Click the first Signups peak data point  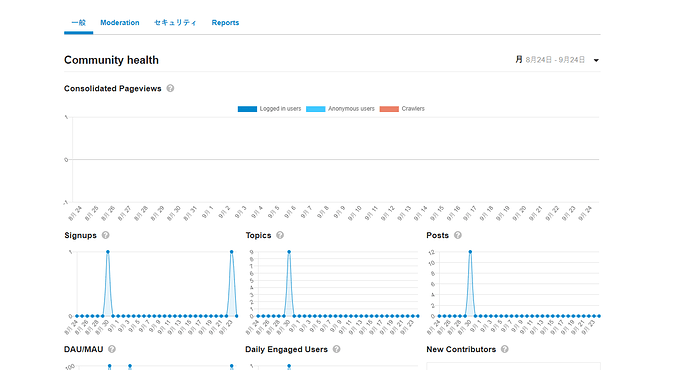pos(108,252)
